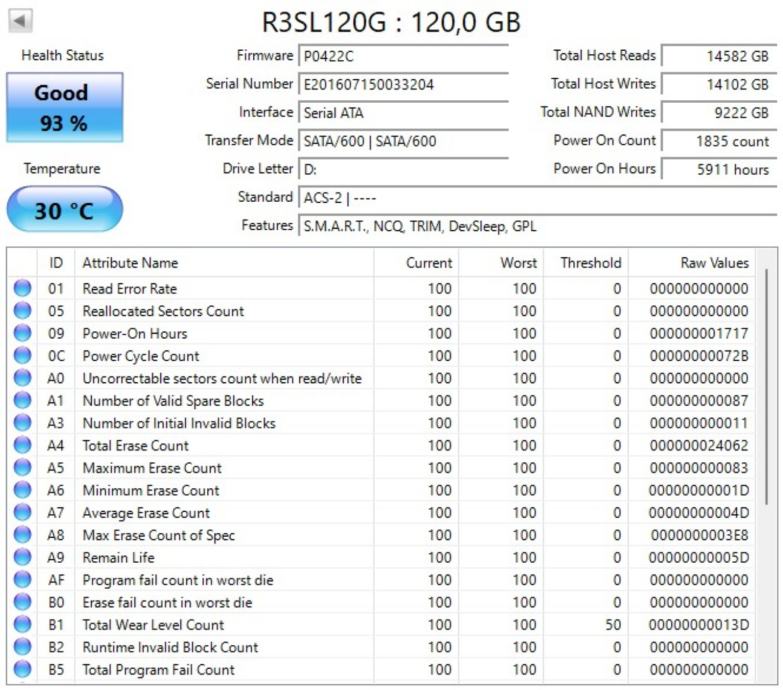The width and height of the screenshot is (783, 690).
Task: Click the status orb for Read Error Rate
Action: [22, 288]
